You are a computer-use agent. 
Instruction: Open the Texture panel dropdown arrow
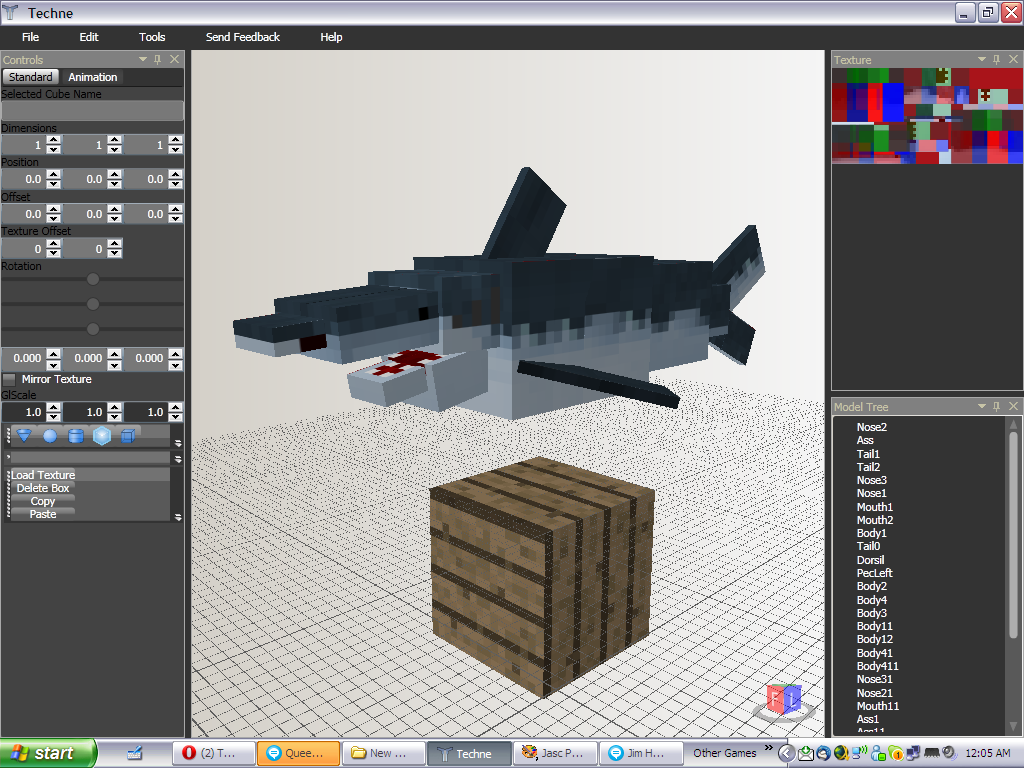point(980,59)
